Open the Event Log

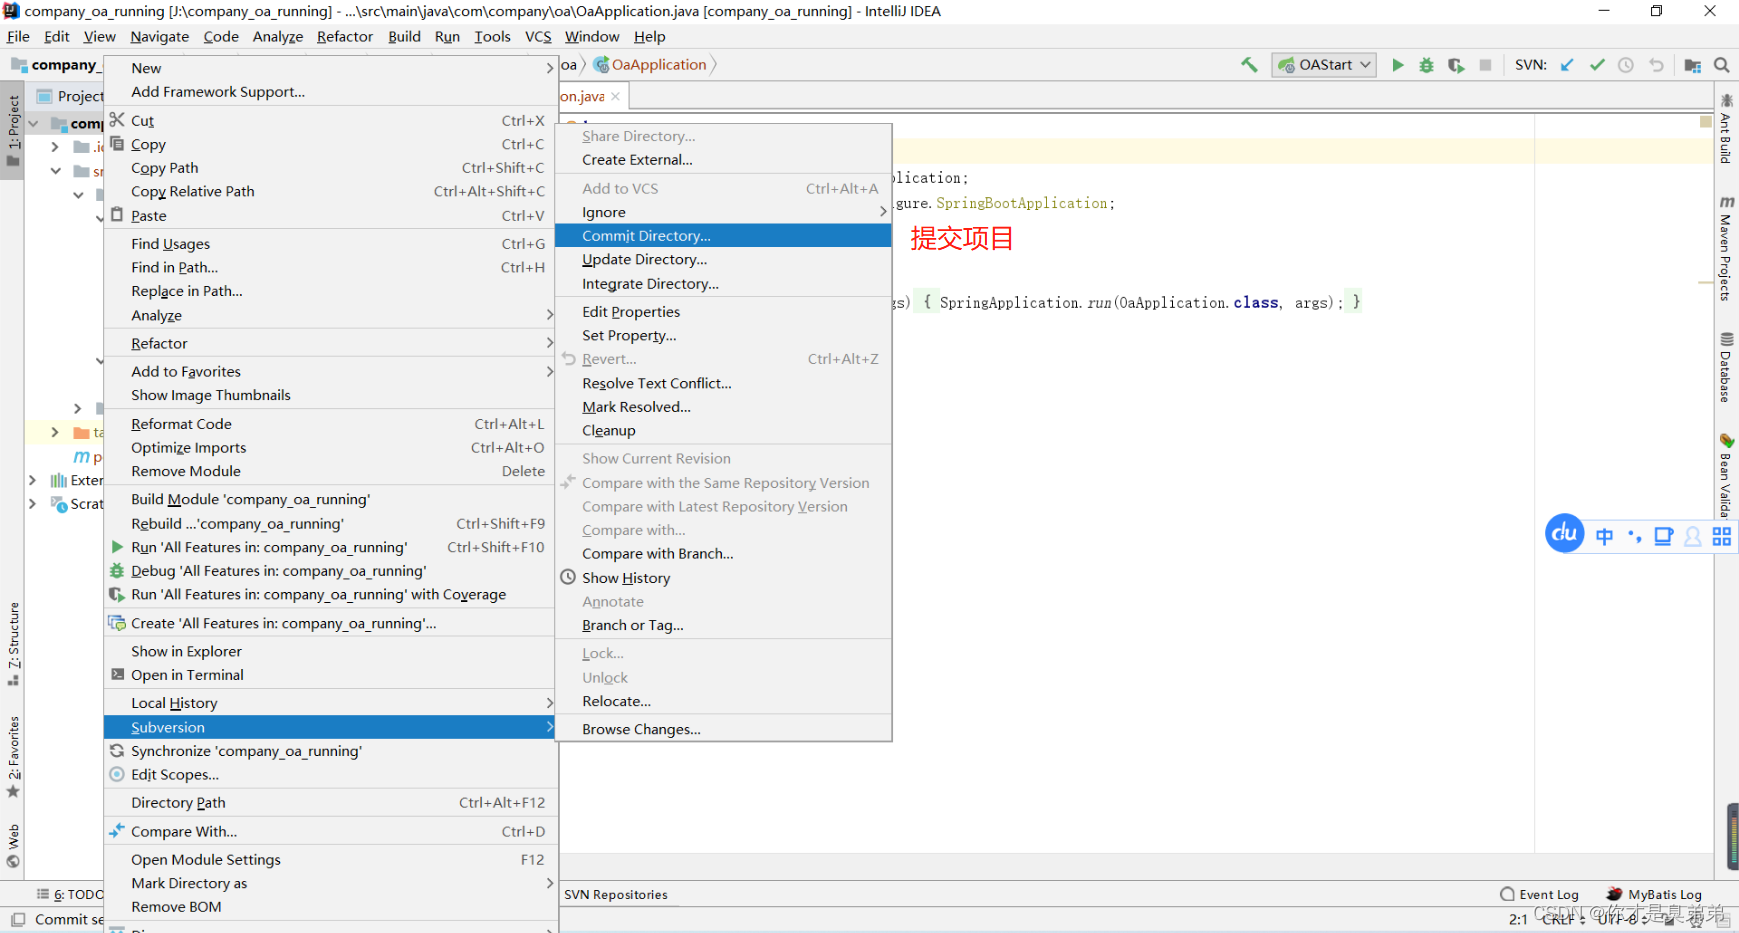click(x=1539, y=894)
